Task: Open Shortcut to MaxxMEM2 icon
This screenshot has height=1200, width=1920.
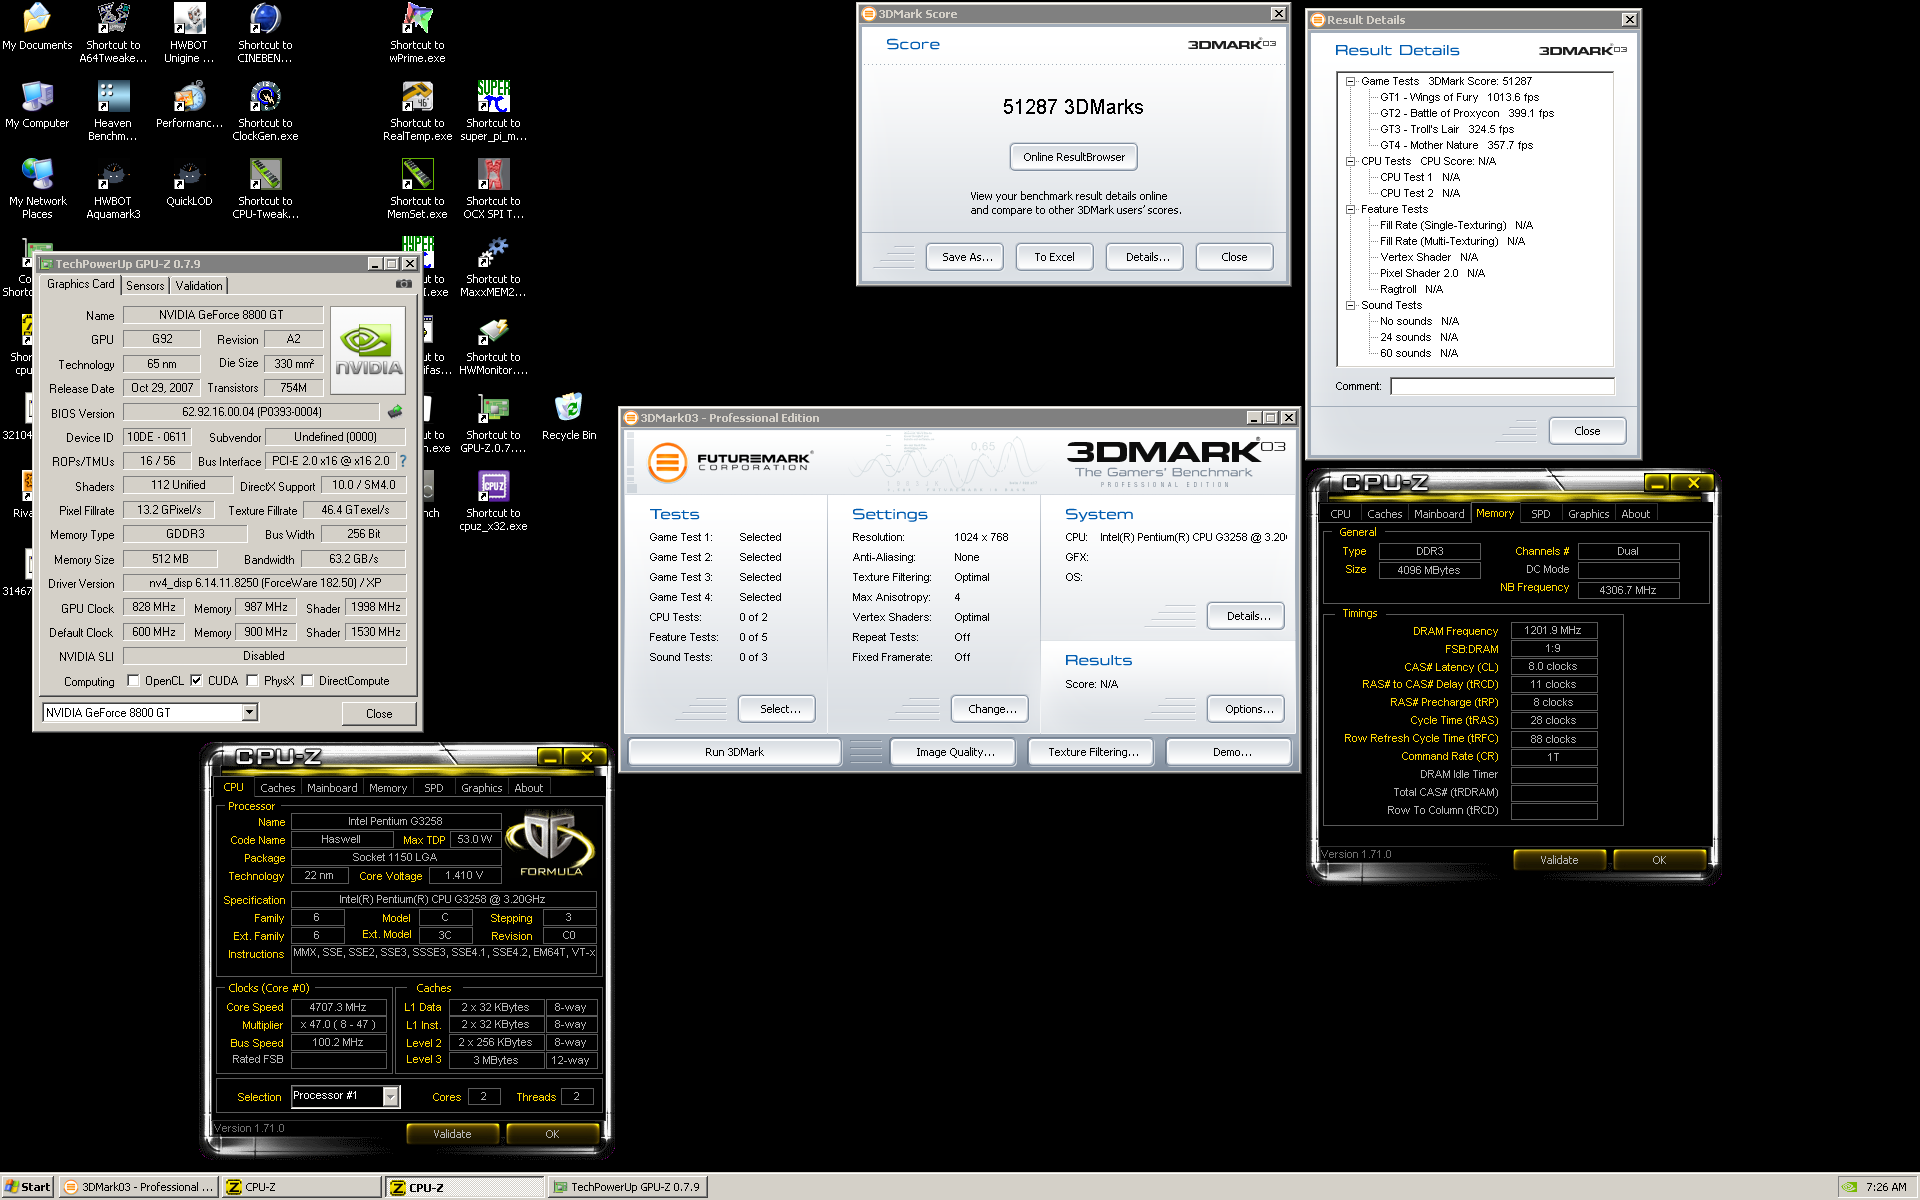Action: (x=493, y=267)
